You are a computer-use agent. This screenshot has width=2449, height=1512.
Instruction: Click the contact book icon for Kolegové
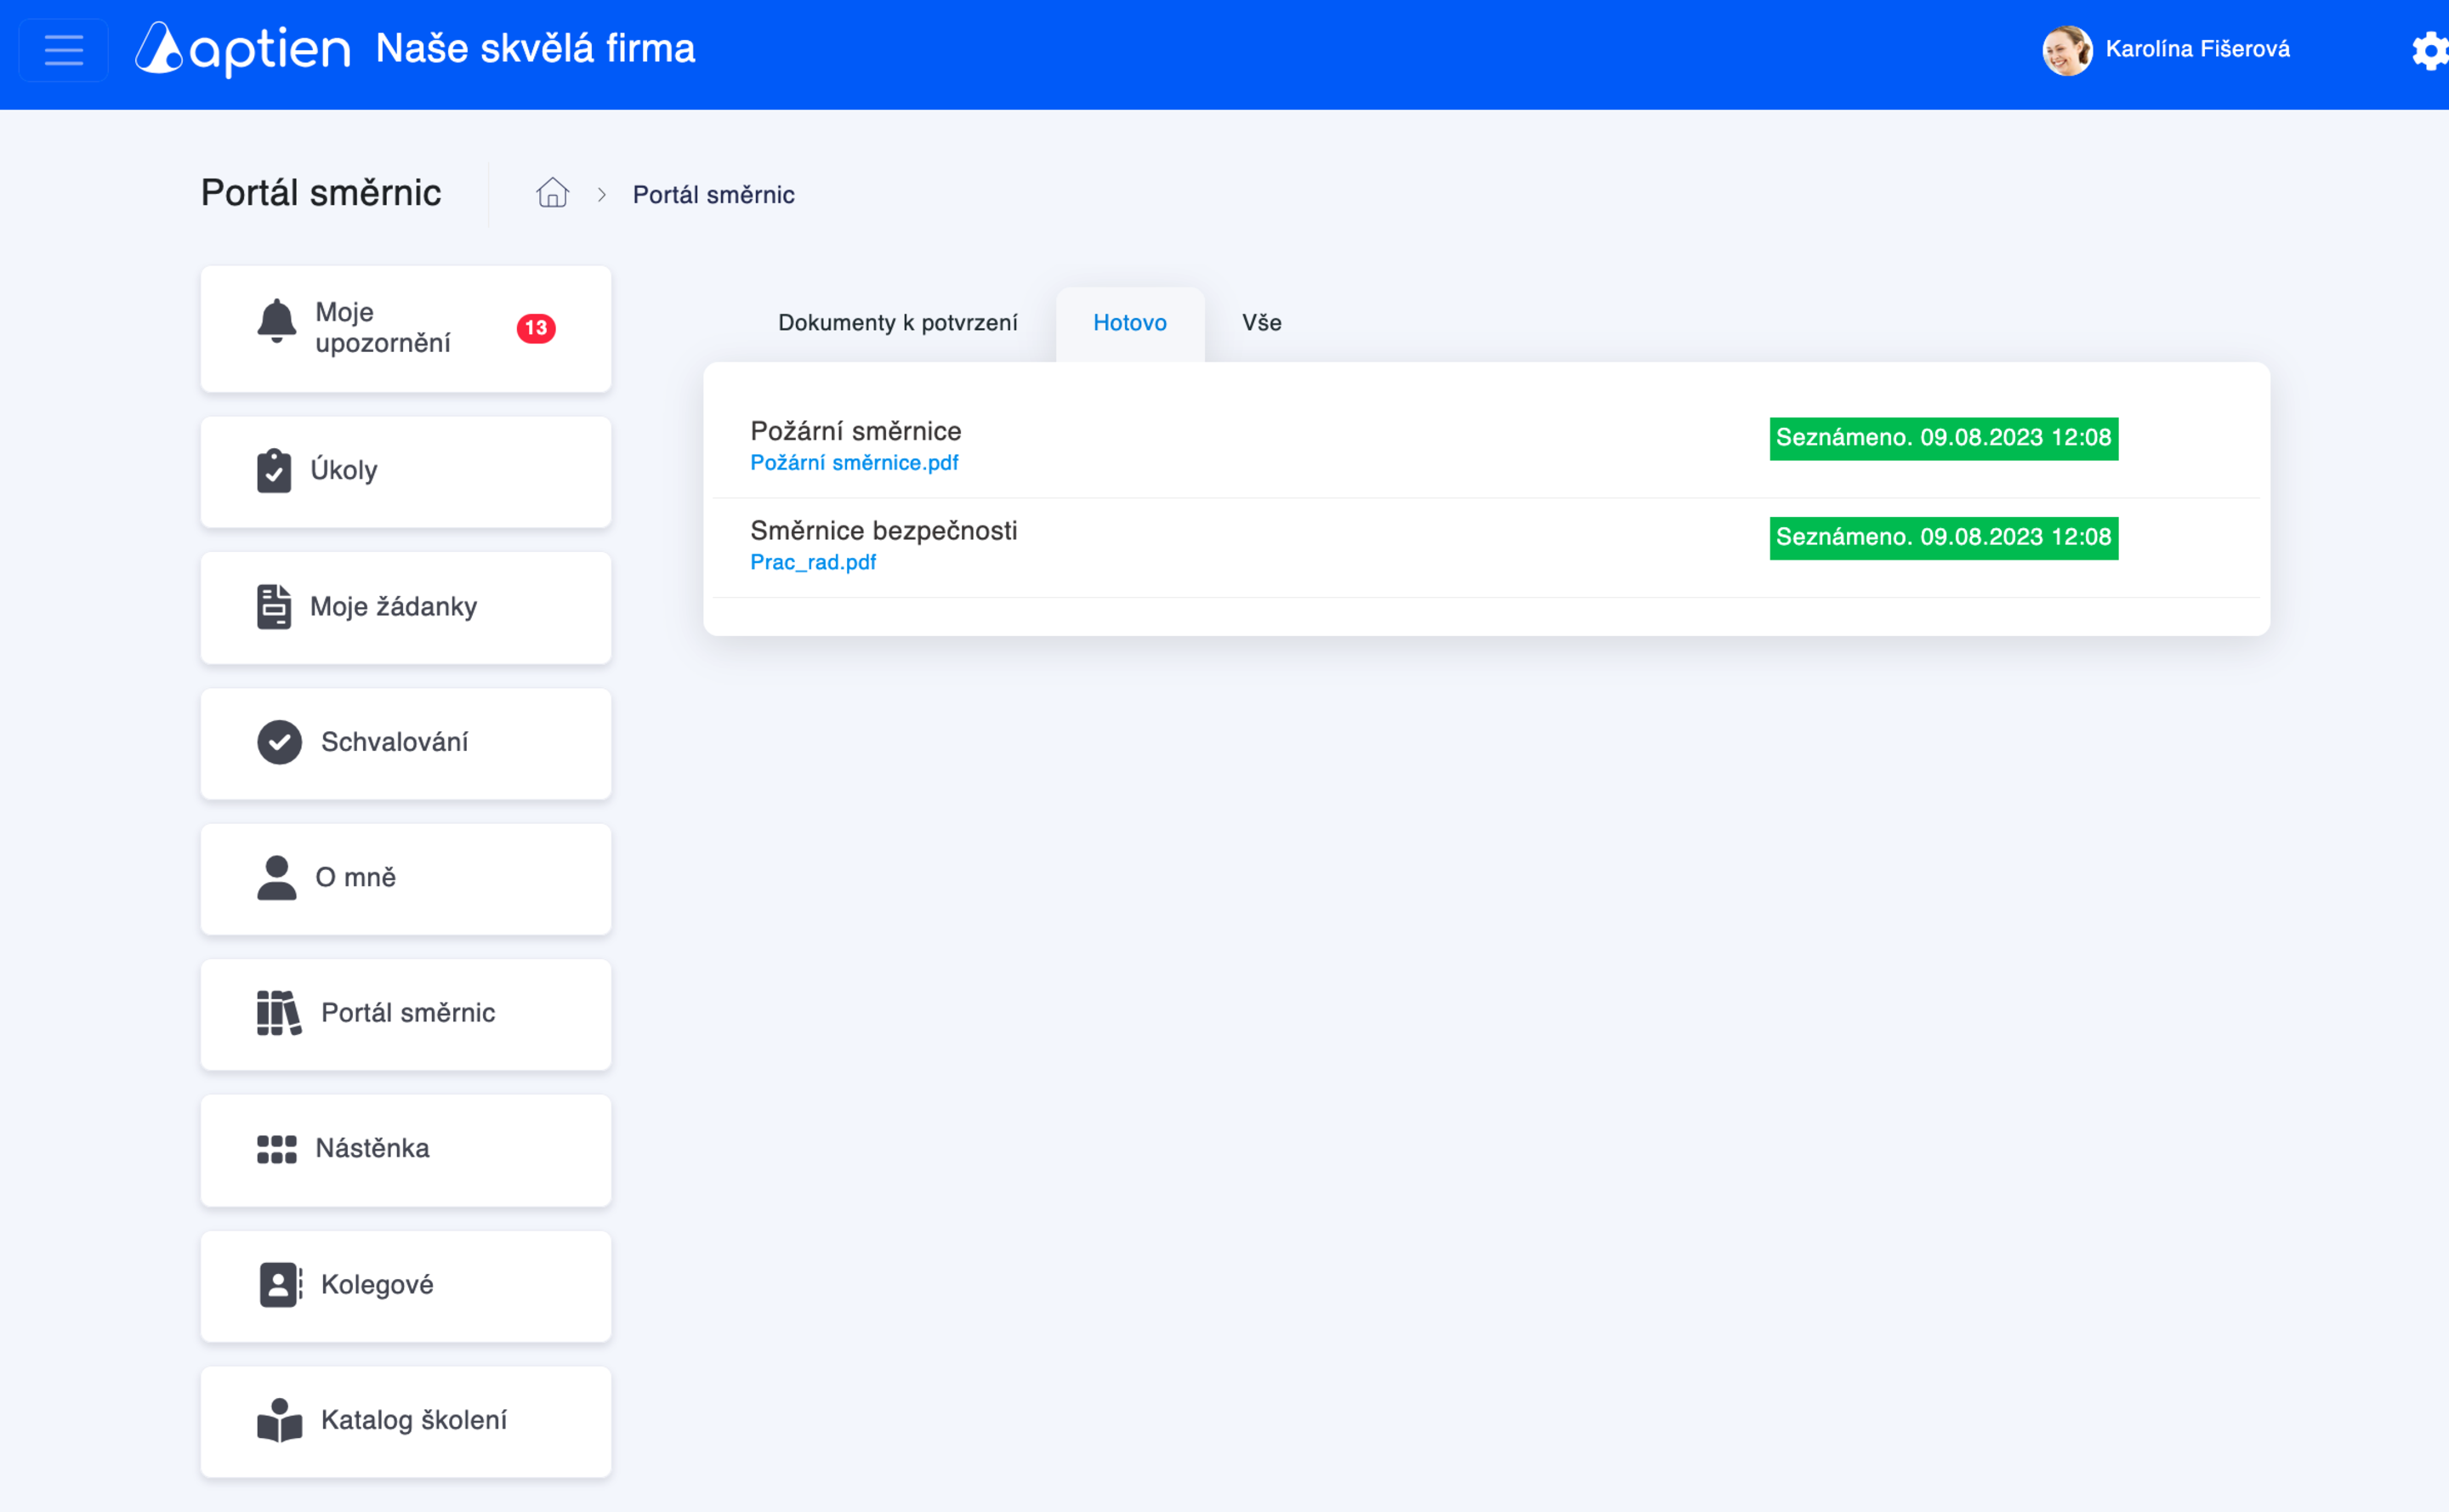[x=279, y=1285]
